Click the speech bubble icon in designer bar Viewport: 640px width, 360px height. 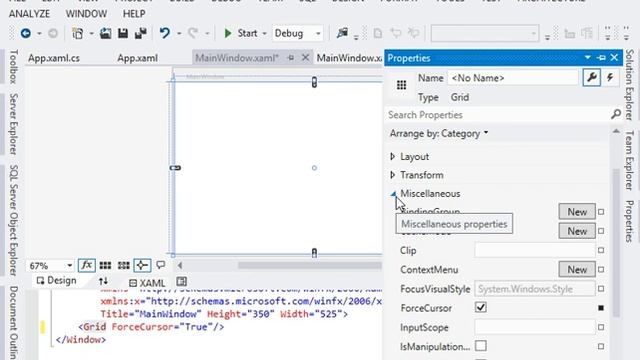pos(161,265)
